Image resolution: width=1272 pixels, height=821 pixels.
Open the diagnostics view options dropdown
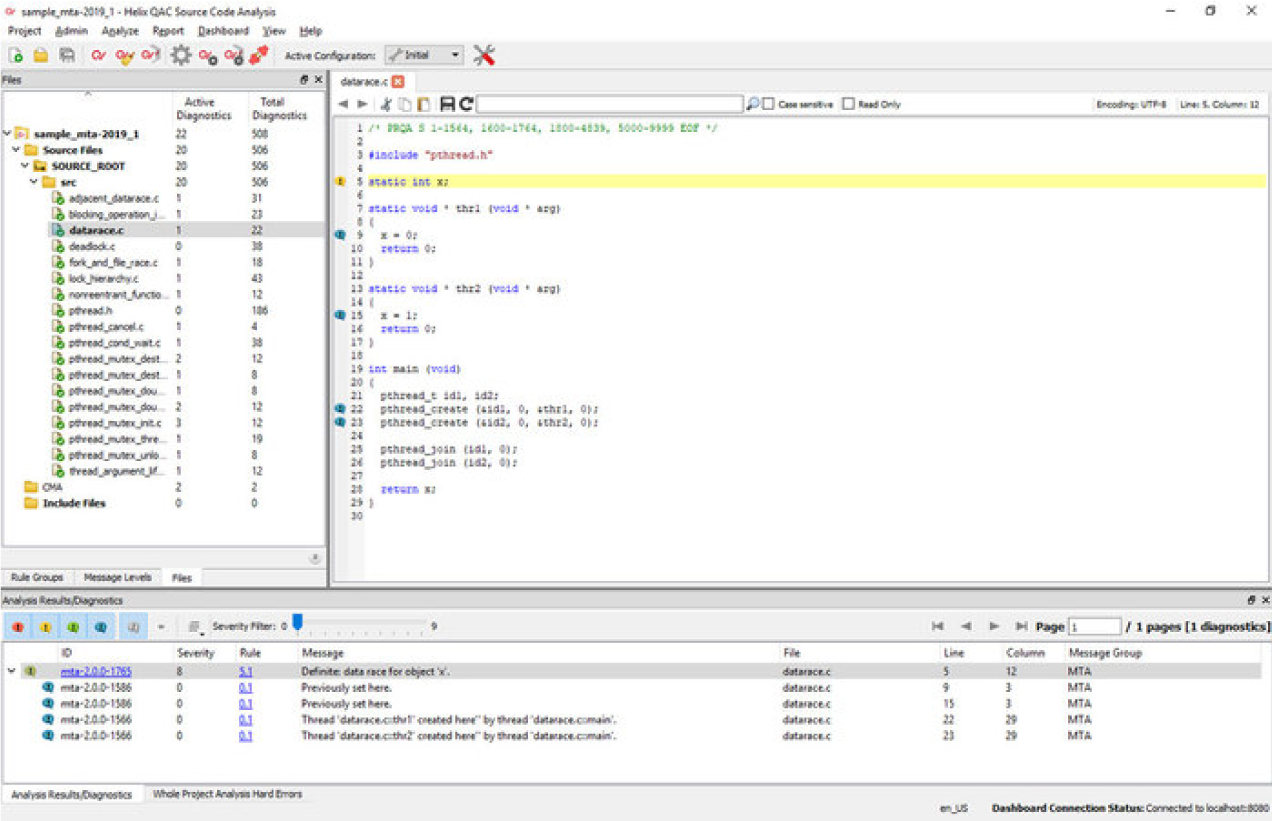pos(195,627)
